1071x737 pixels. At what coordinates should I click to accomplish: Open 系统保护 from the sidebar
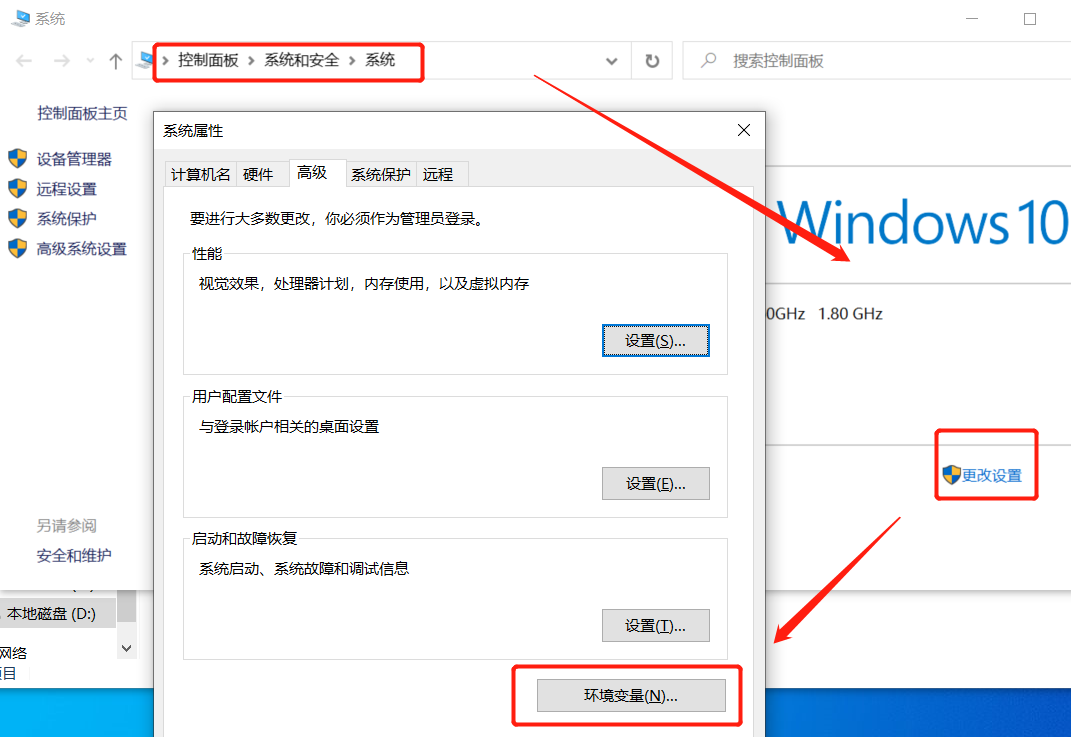click(x=66, y=219)
